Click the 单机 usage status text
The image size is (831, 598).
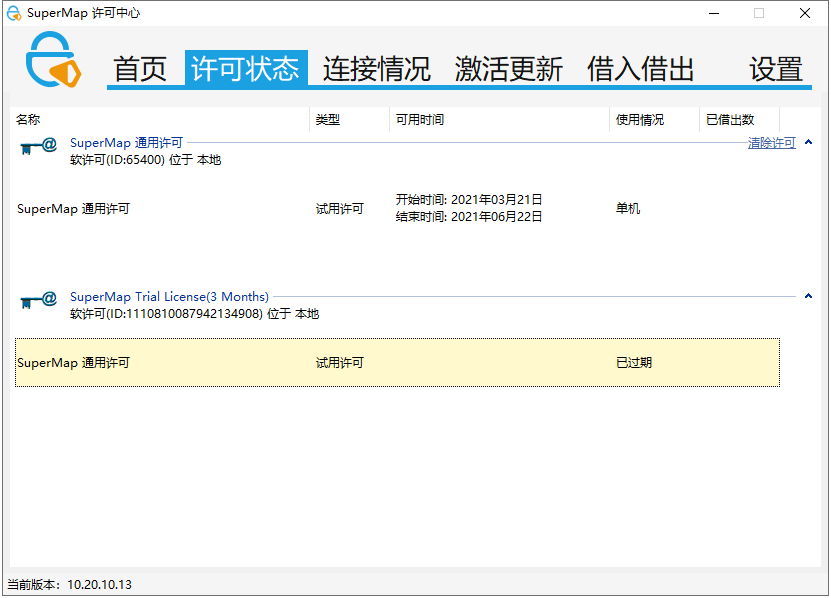click(x=627, y=208)
